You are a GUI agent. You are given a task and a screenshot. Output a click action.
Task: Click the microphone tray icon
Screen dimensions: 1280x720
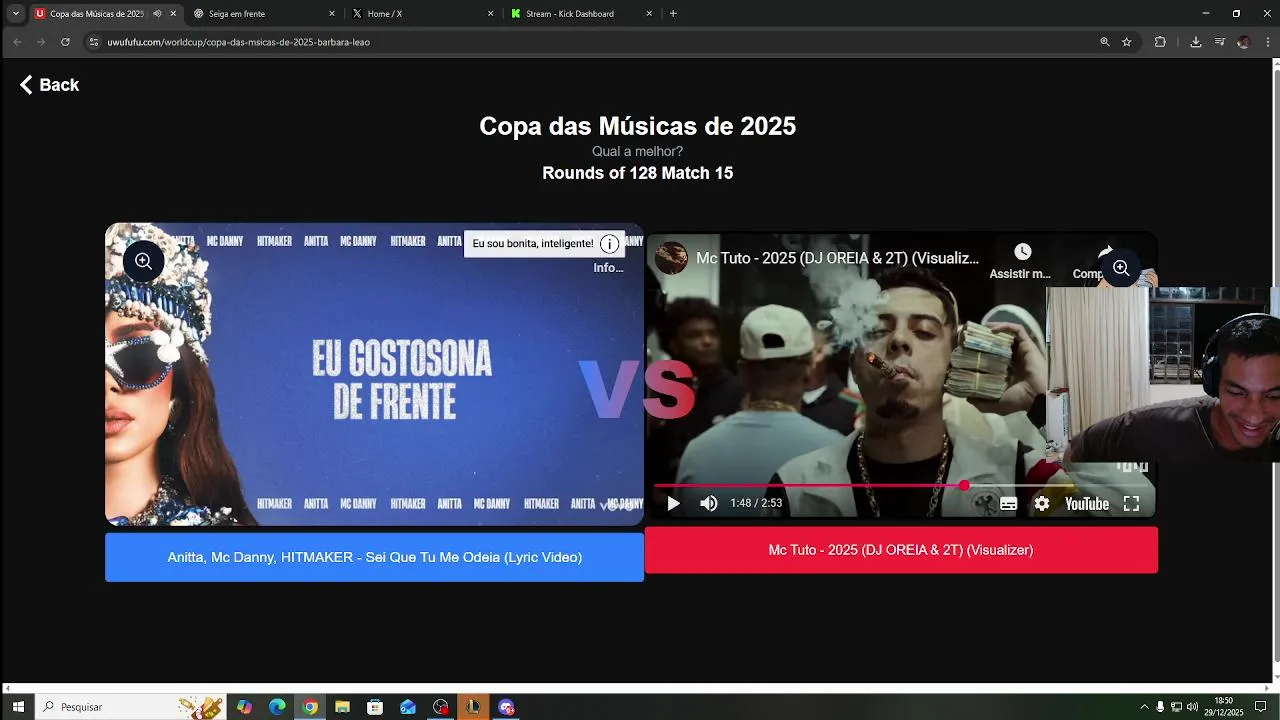pyautogui.click(x=1160, y=707)
